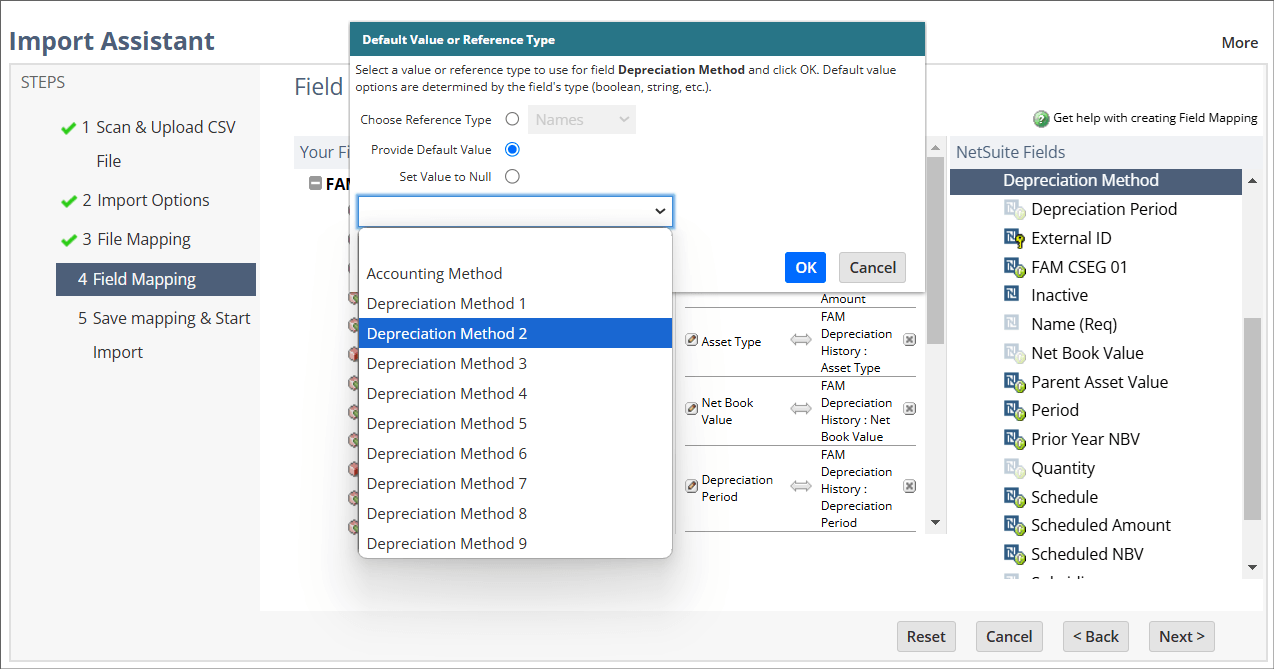The height and width of the screenshot is (669, 1274).
Task: Click the Period field icon
Action: point(1014,410)
